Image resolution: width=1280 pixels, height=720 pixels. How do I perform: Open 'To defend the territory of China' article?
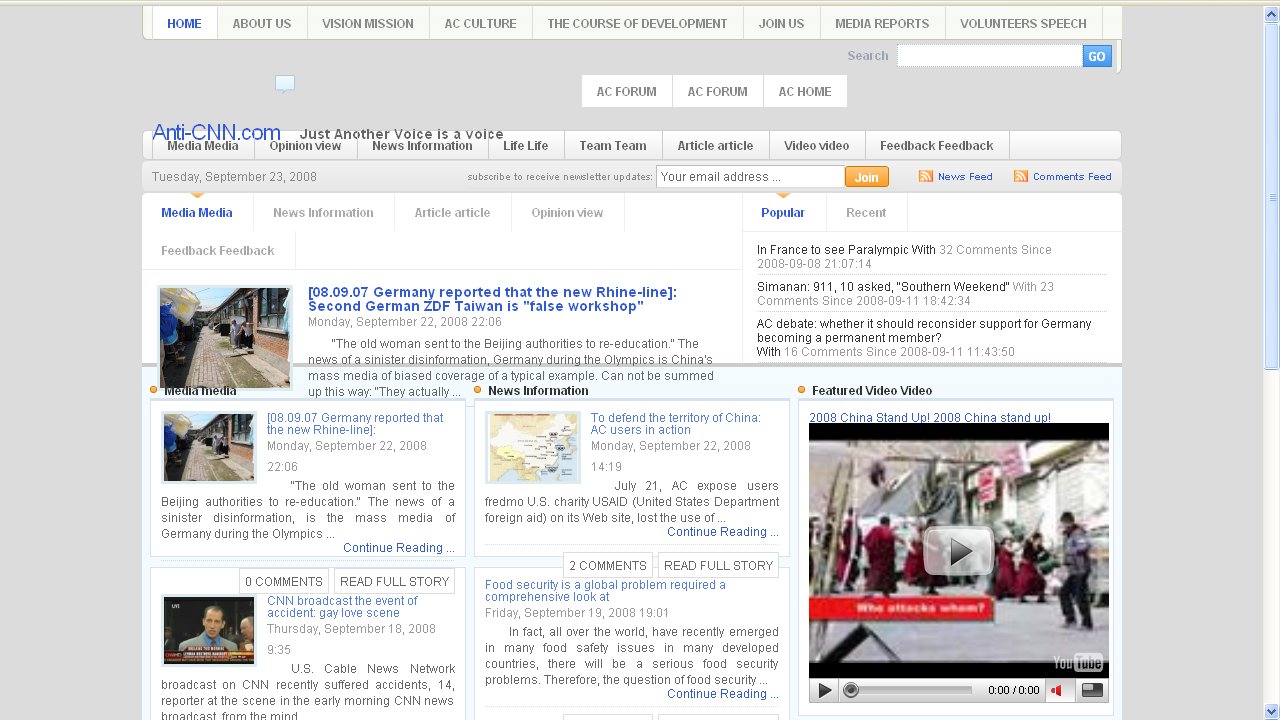point(675,424)
